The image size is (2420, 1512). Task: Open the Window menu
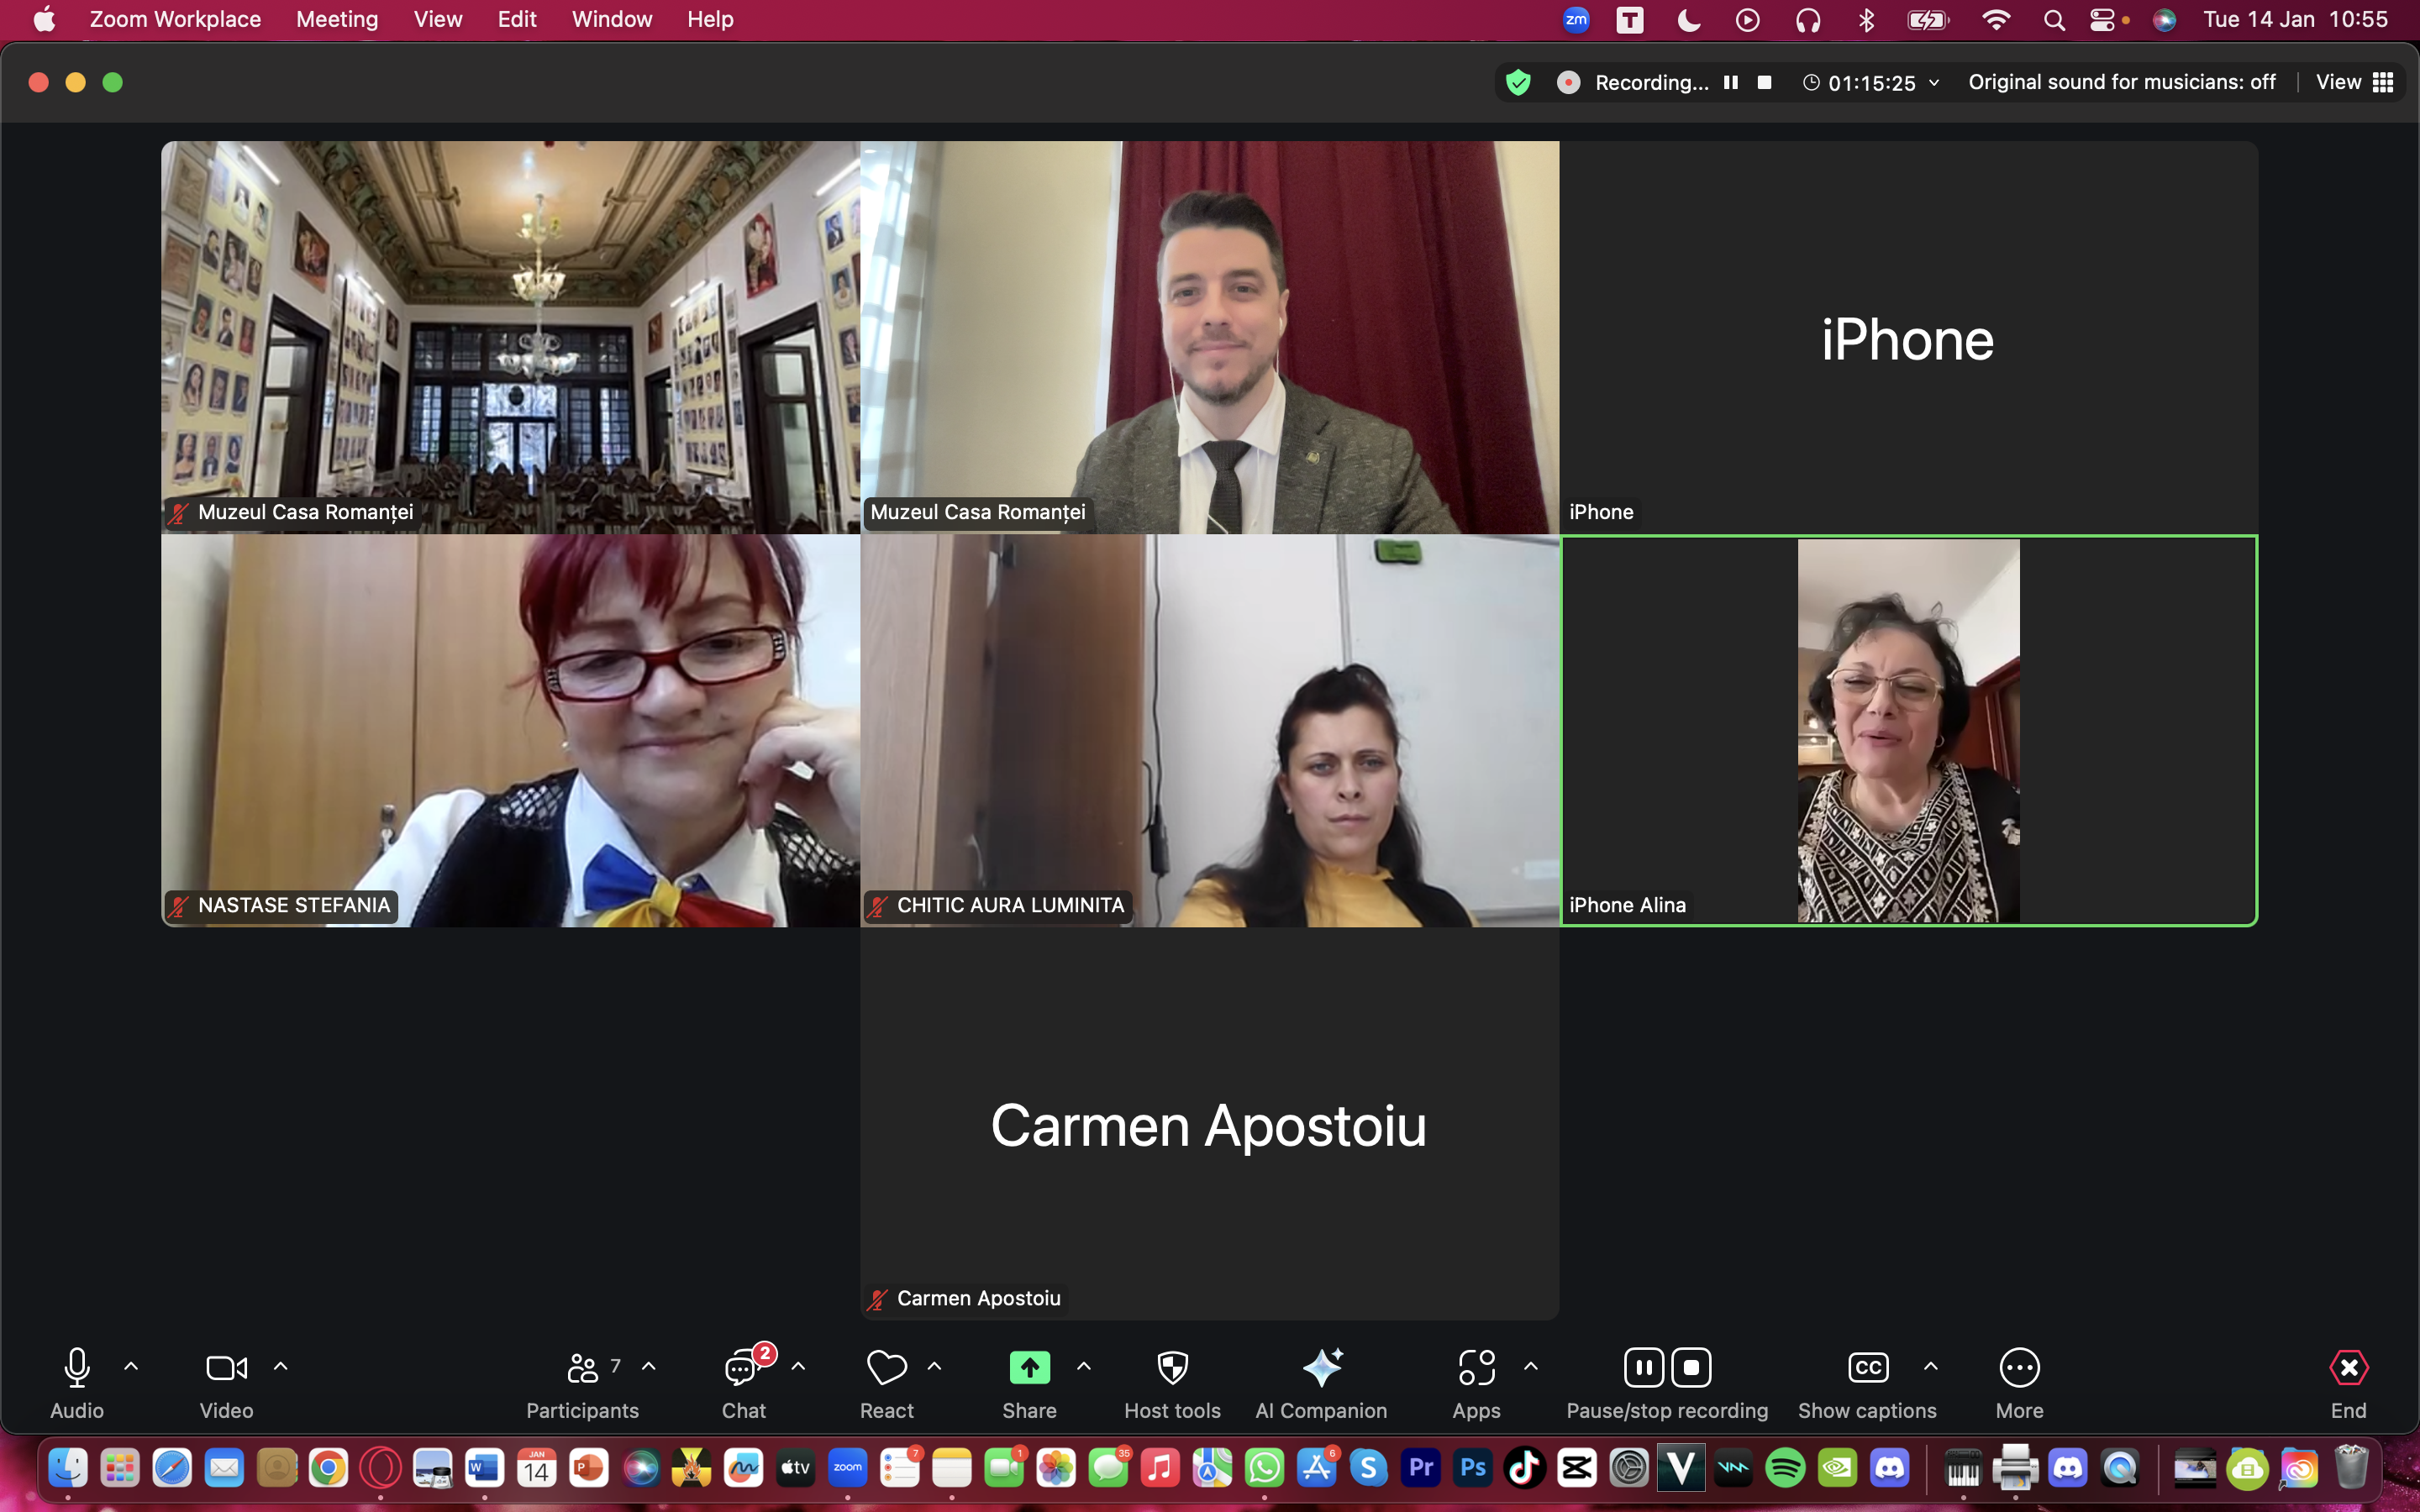[611, 19]
